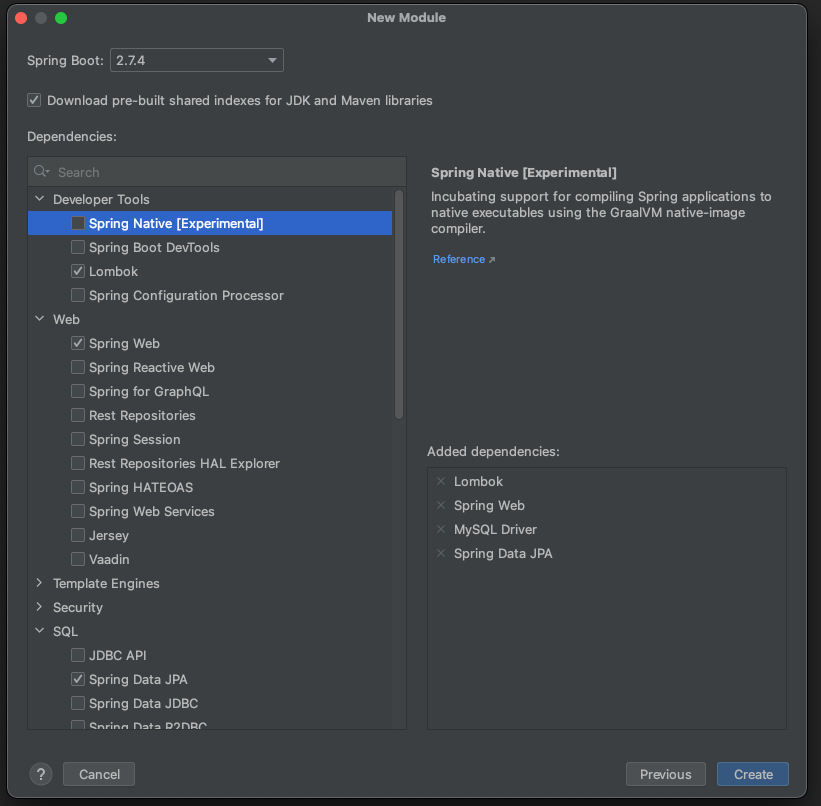Enable Spring for GraphQL dependency

[78, 391]
